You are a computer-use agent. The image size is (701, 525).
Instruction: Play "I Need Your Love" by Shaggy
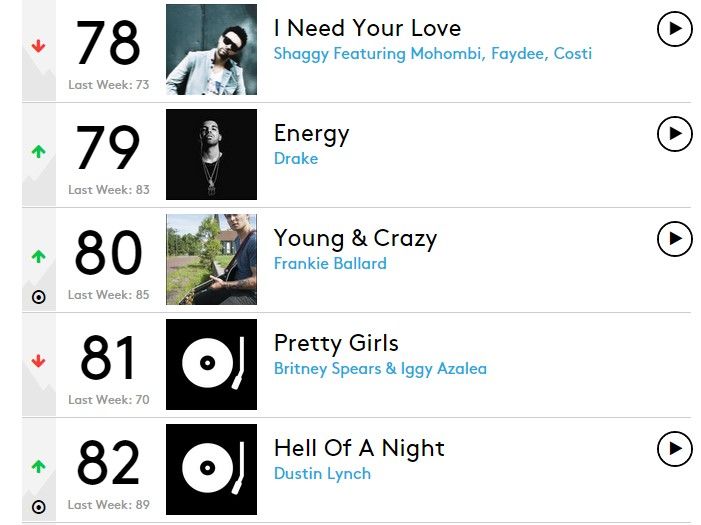click(x=675, y=29)
